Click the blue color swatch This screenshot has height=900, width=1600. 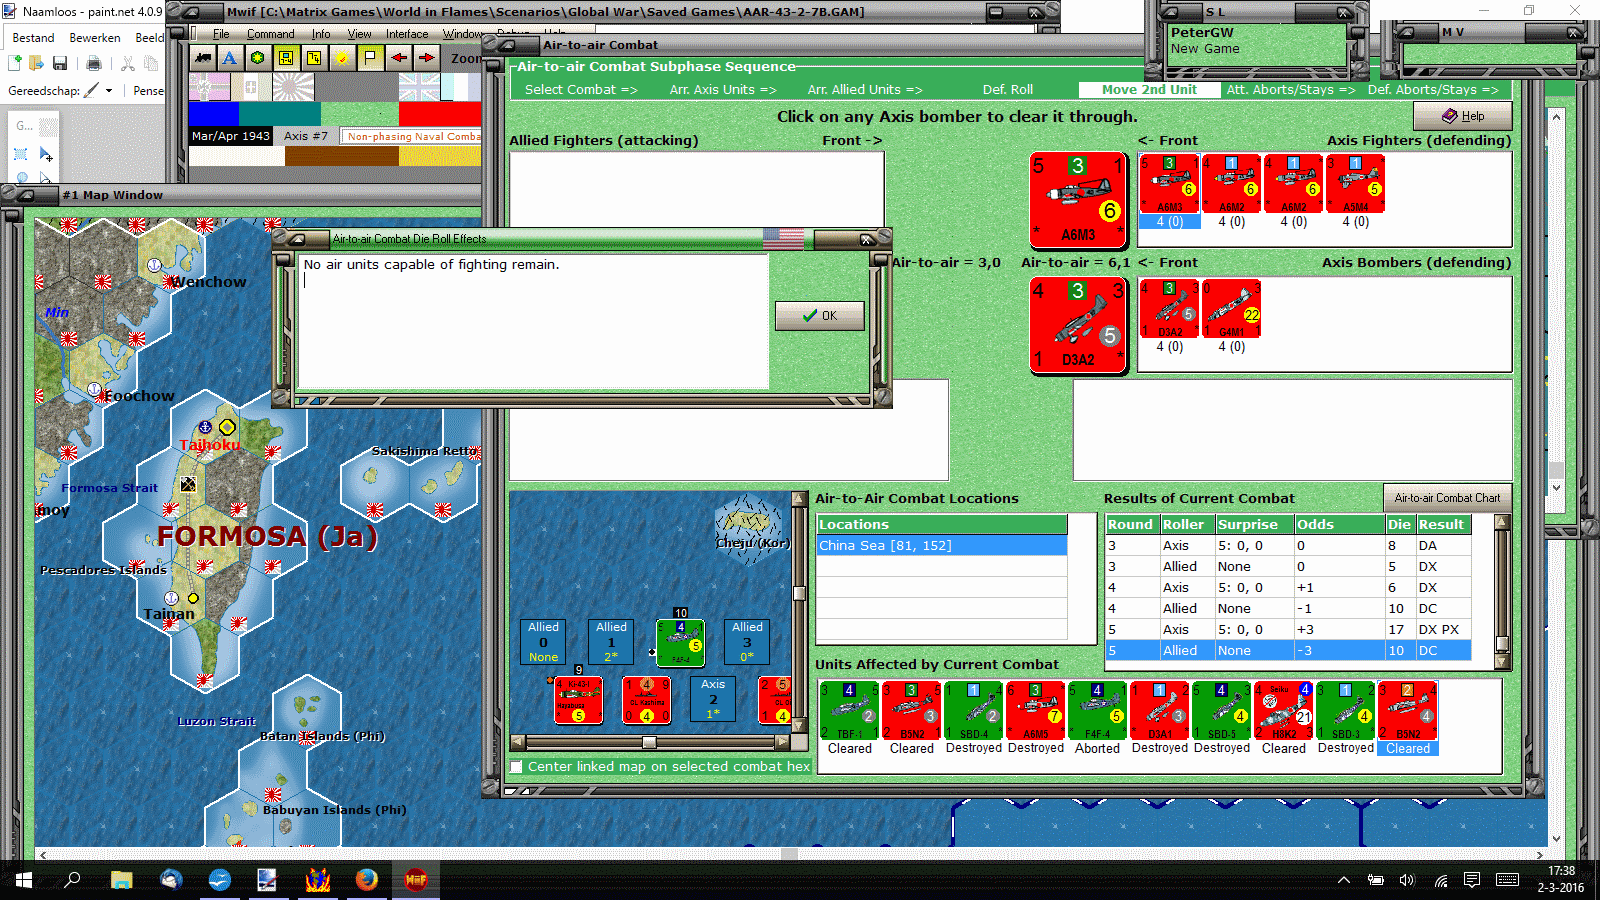point(214,113)
